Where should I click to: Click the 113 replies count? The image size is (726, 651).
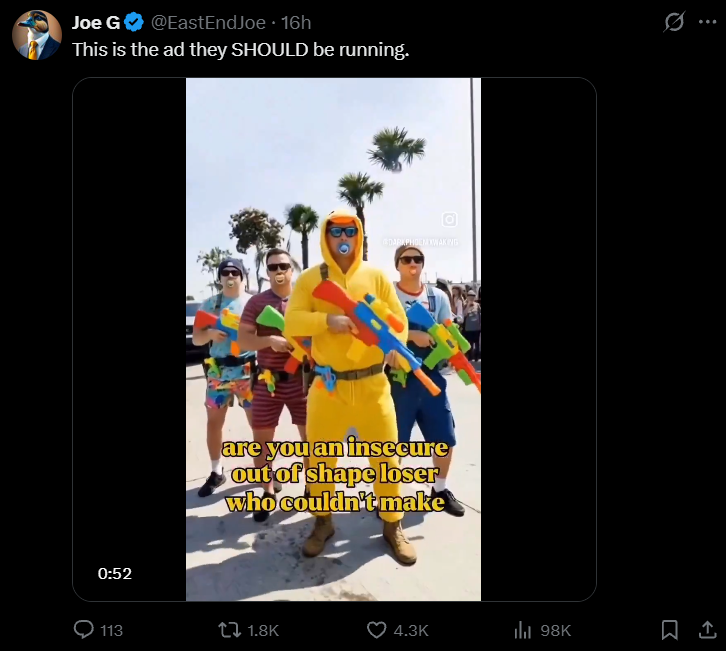[x=112, y=630]
